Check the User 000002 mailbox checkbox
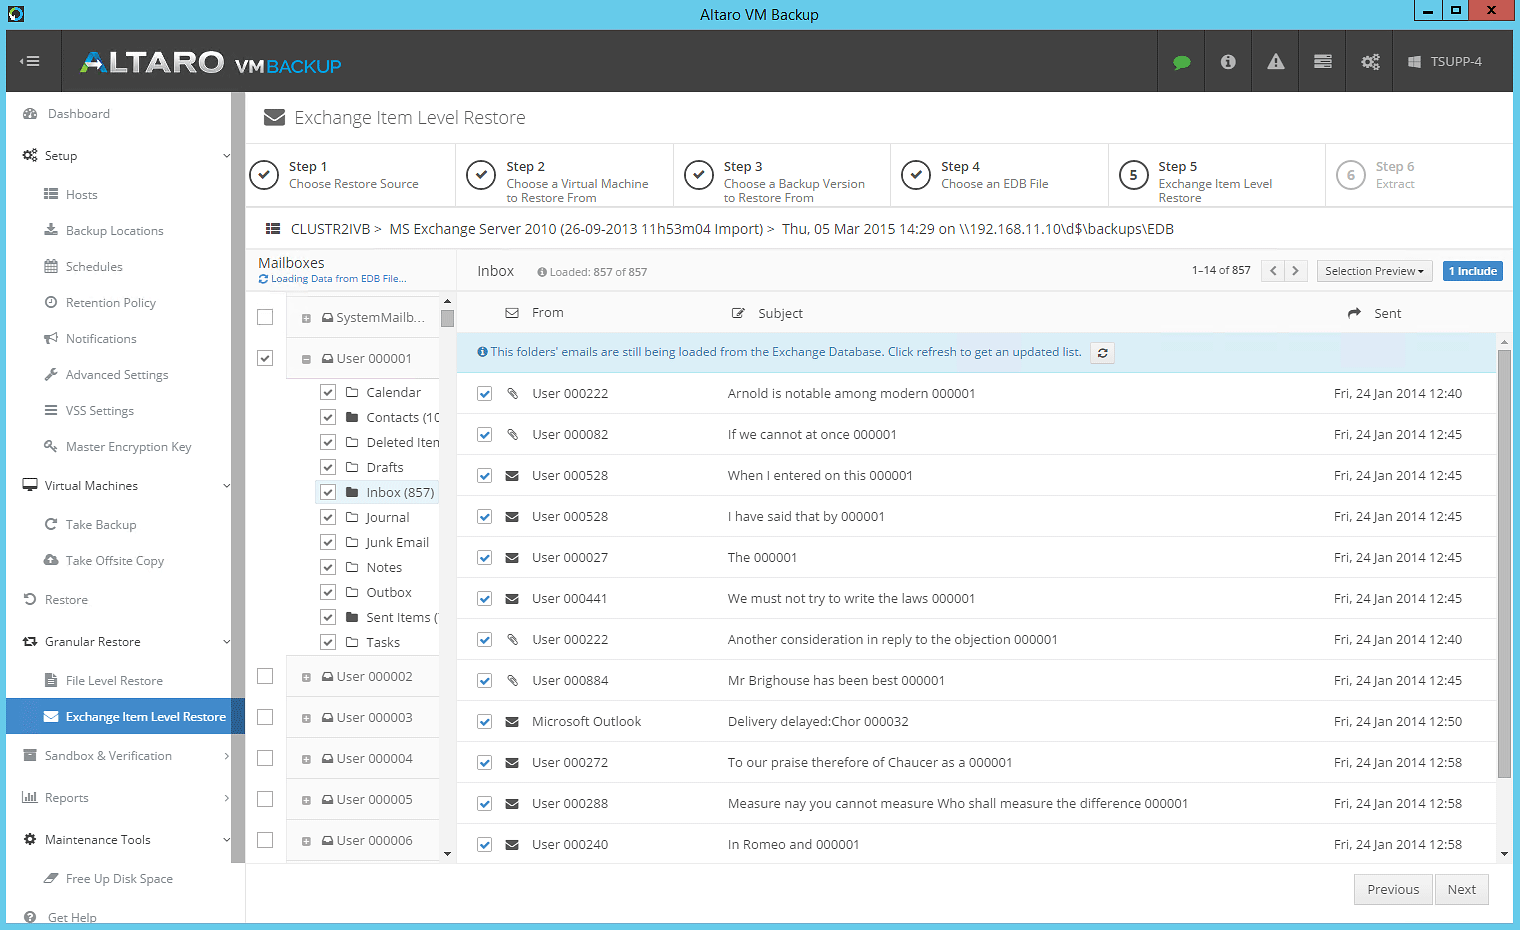The image size is (1520, 930). tap(265, 676)
